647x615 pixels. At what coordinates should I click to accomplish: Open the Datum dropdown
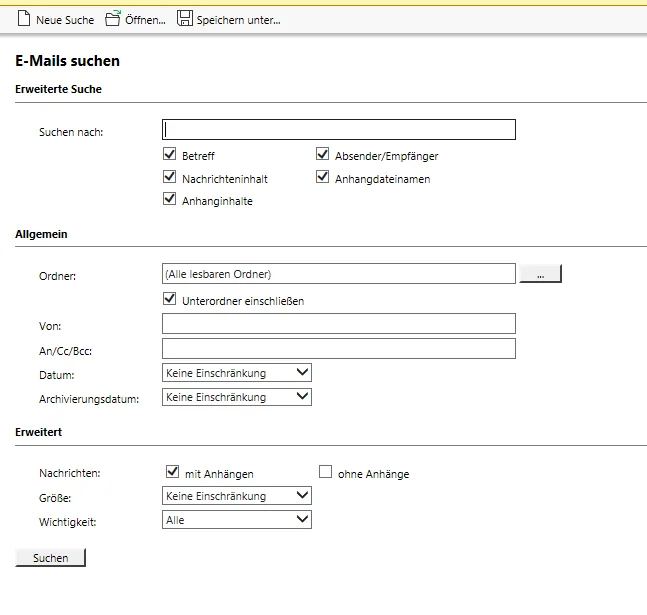(237, 373)
